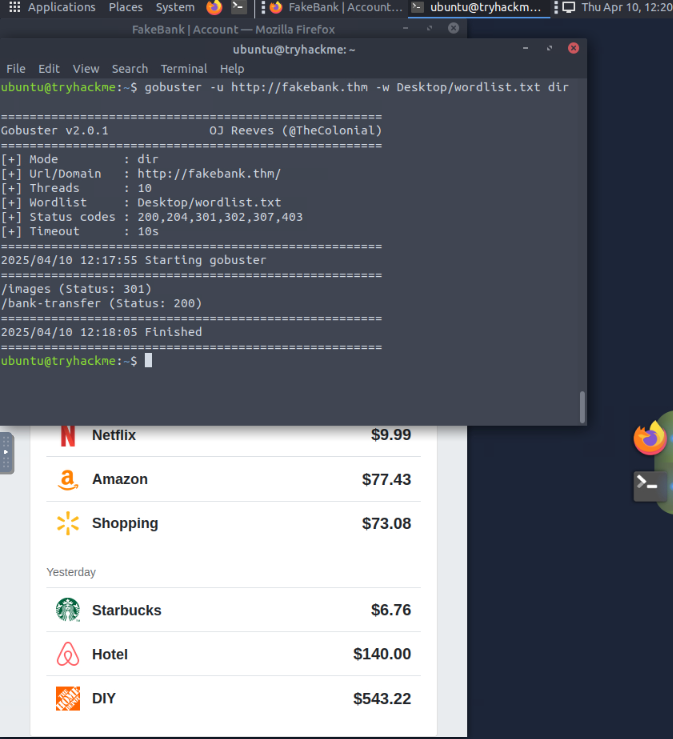Click the Amazon logo icon
Image resolution: width=673 pixels, height=739 pixels.
pos(68,480)
